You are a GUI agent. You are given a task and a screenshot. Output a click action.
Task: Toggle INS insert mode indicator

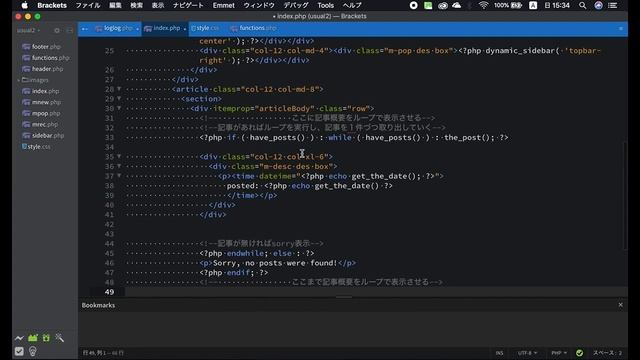(500, 353)
